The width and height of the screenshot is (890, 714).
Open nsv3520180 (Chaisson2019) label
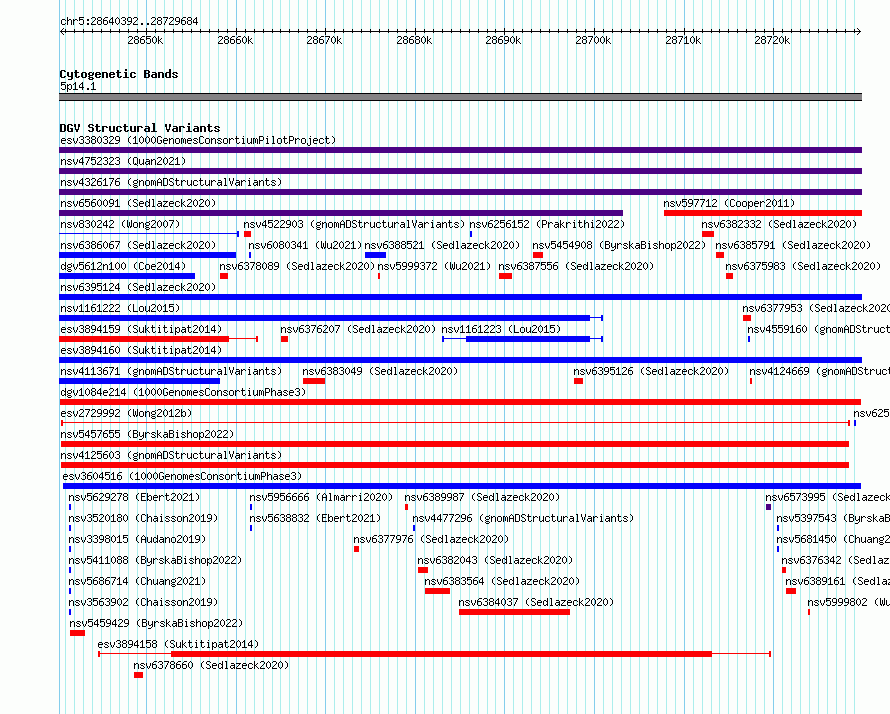tap(143, 518)
